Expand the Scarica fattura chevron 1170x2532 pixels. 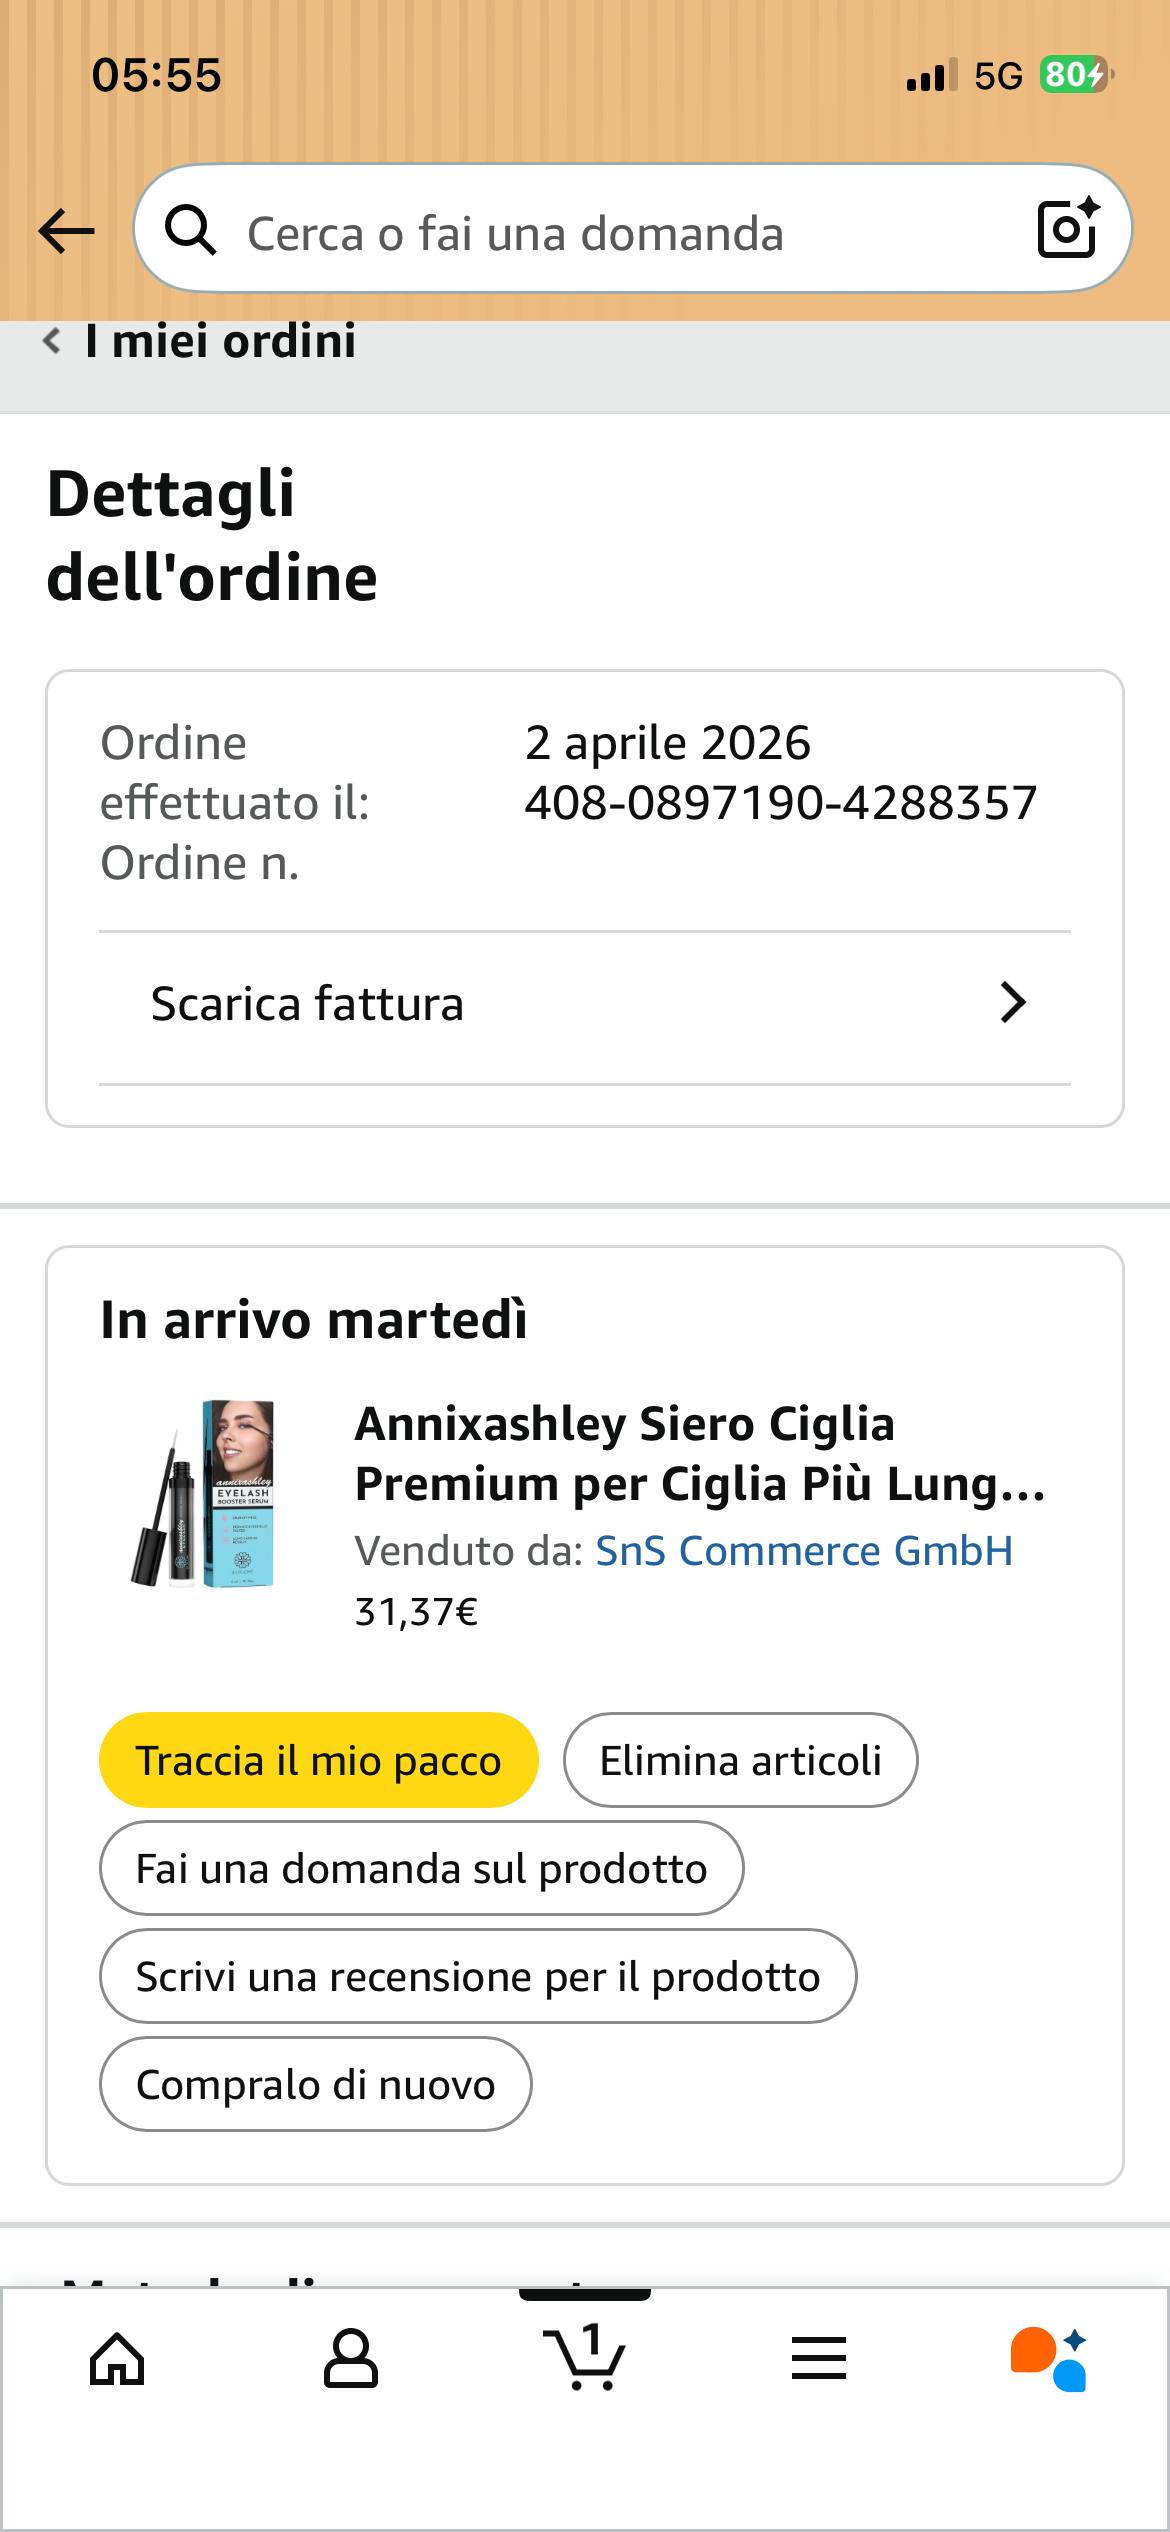[1012, 1003]
